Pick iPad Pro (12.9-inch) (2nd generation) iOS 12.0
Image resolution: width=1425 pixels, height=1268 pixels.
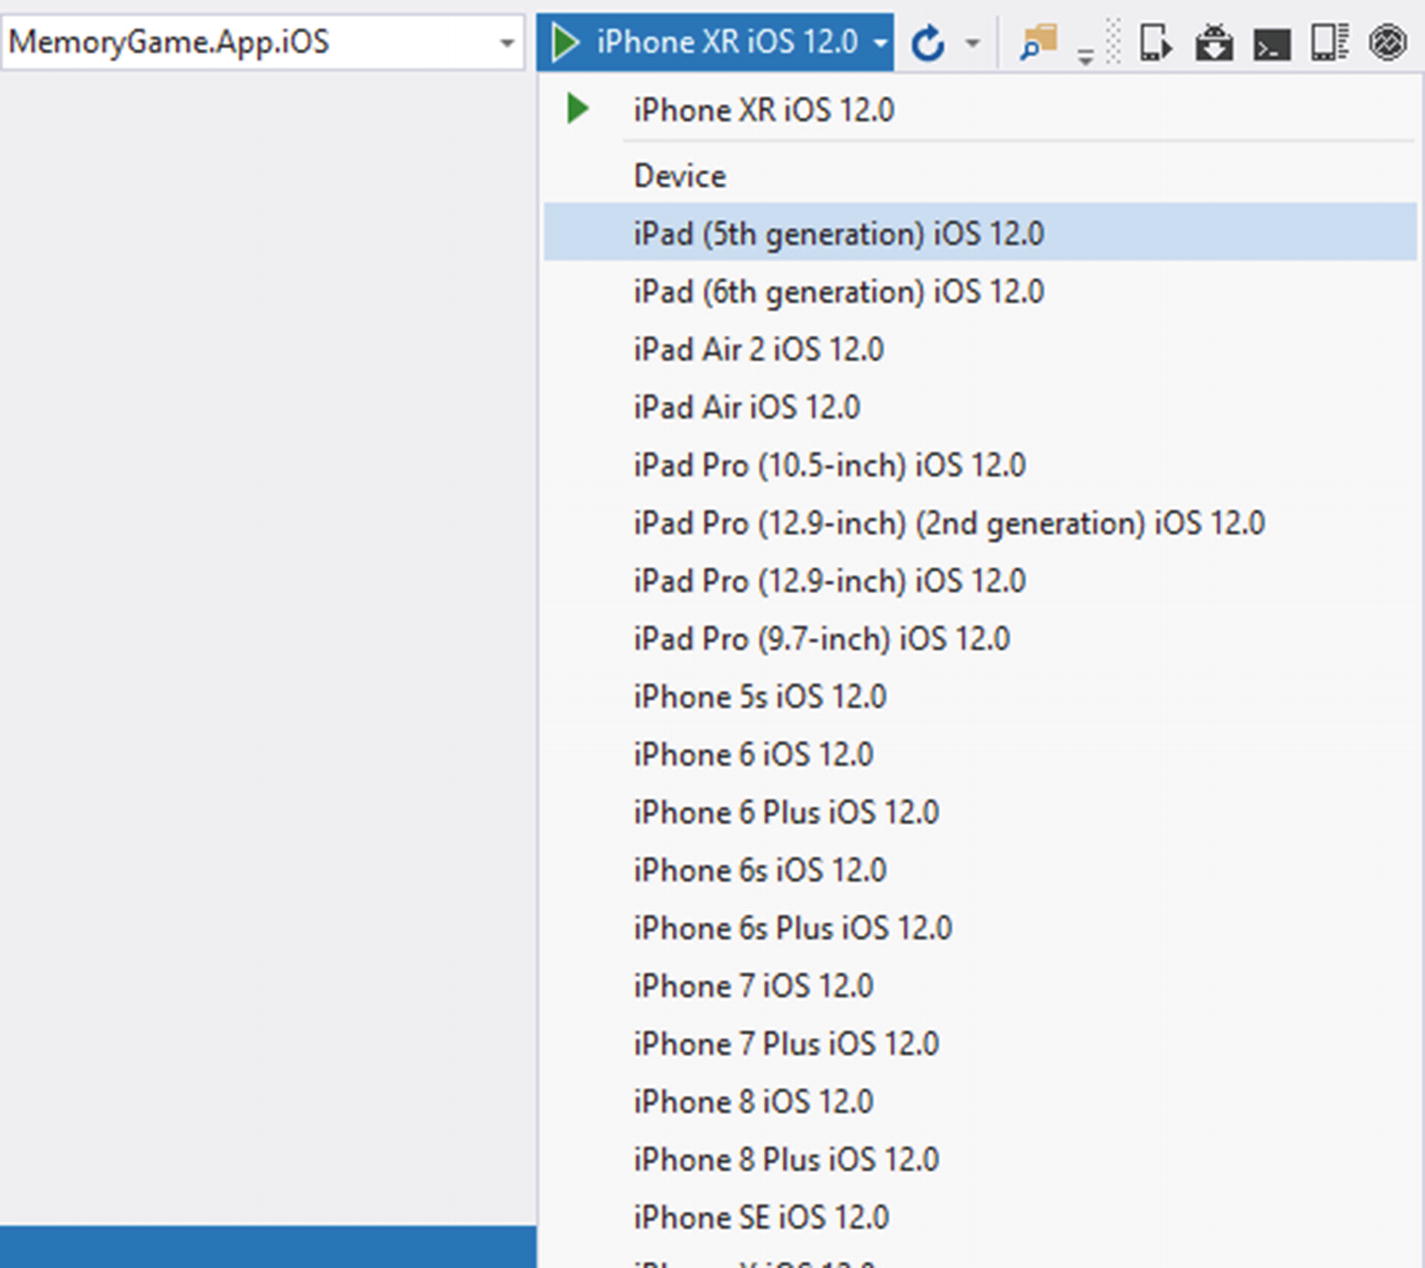980,523
